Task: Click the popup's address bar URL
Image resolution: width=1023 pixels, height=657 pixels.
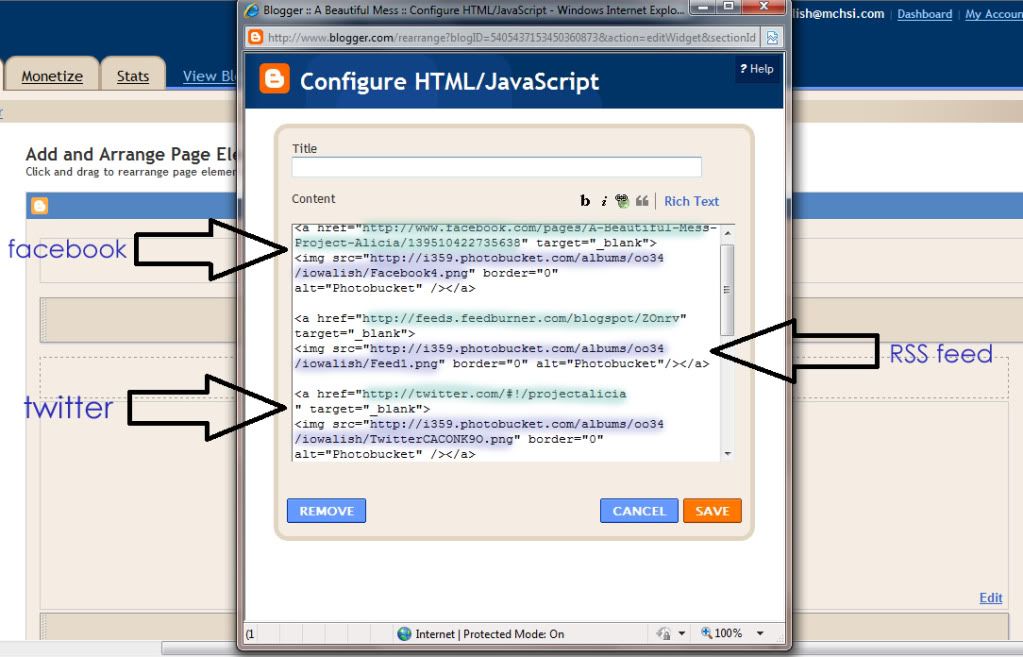Action: point(512,37)
